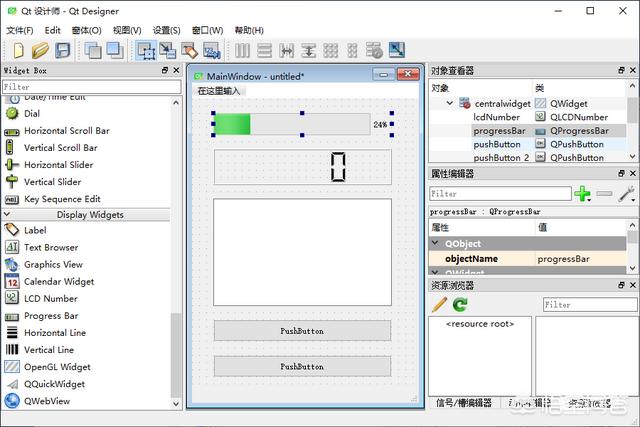
Task: Click the New form toolbar icon
Action: (x=18, y=50)
